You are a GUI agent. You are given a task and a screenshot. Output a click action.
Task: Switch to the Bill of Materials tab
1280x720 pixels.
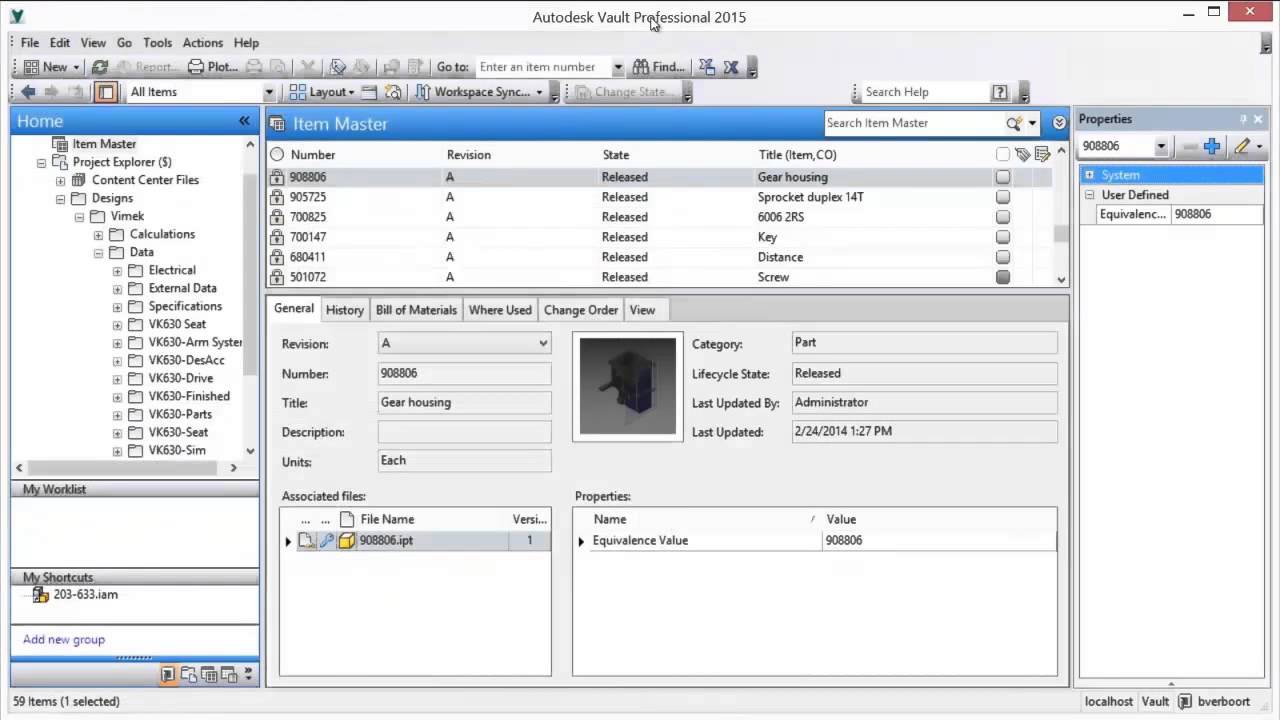coord(416,310)
